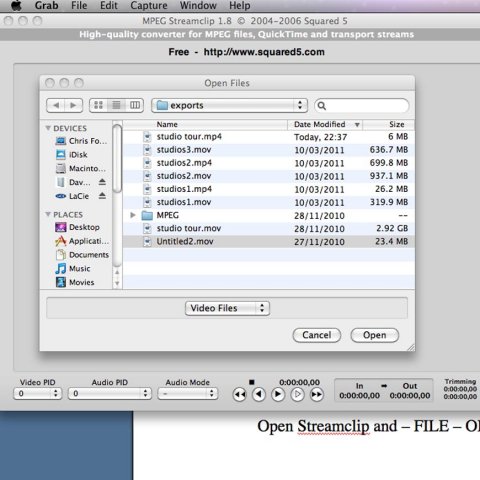Sort by the Date Modified column header
480x480 pixels.
(x=325, y=124)
